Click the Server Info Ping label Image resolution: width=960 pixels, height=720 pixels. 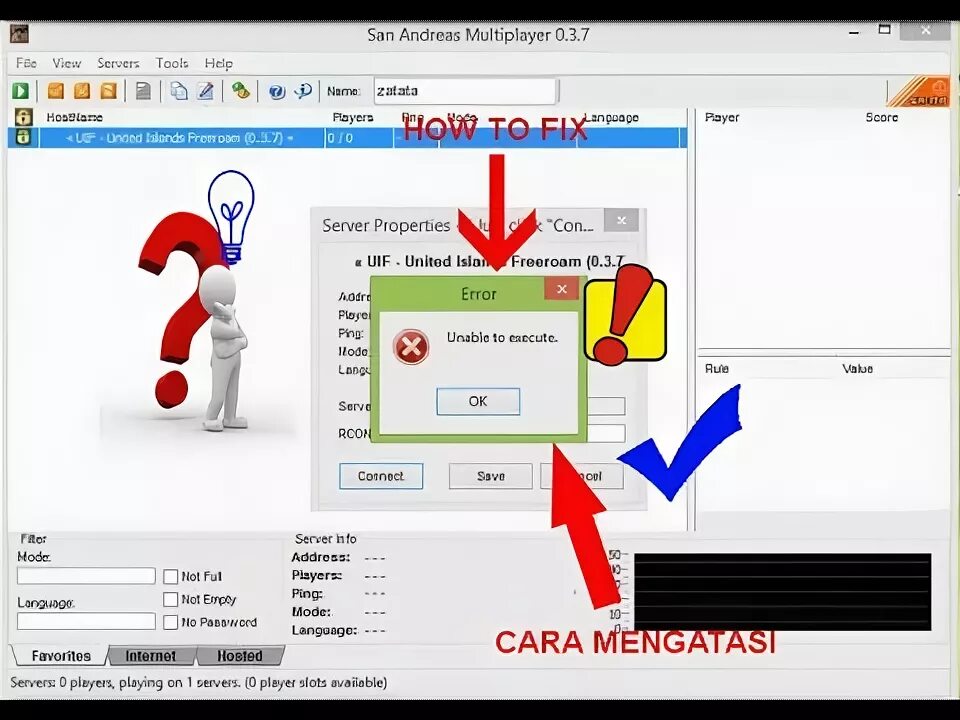click(307, 593)
